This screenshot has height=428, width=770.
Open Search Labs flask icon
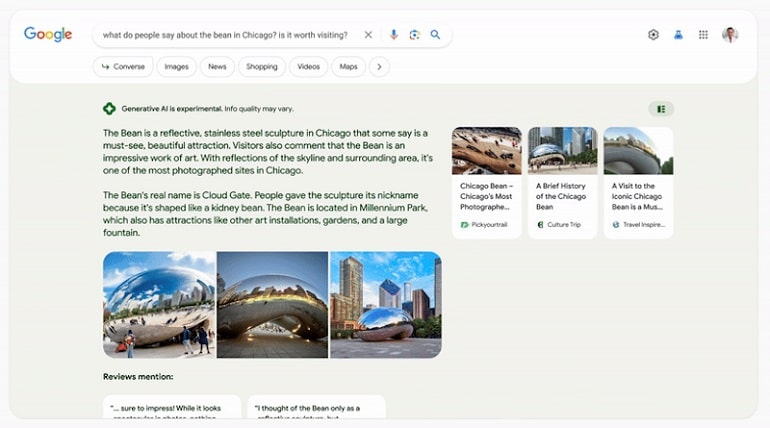678,35
